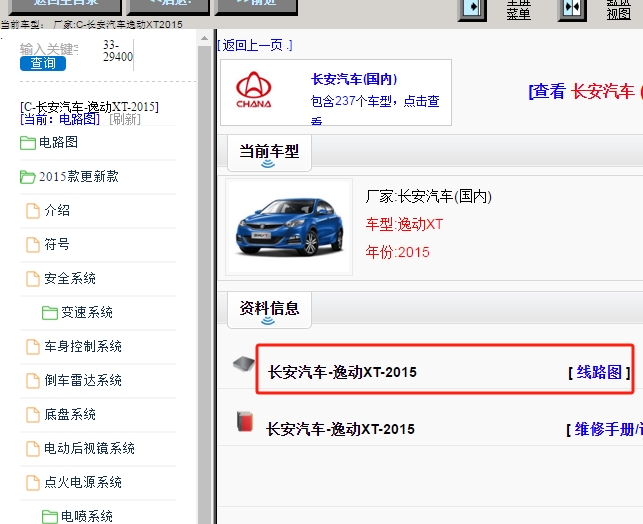Click the 厂家:长安汽车(国内) text
Viewport: 643px width, 524px height.
428,197
